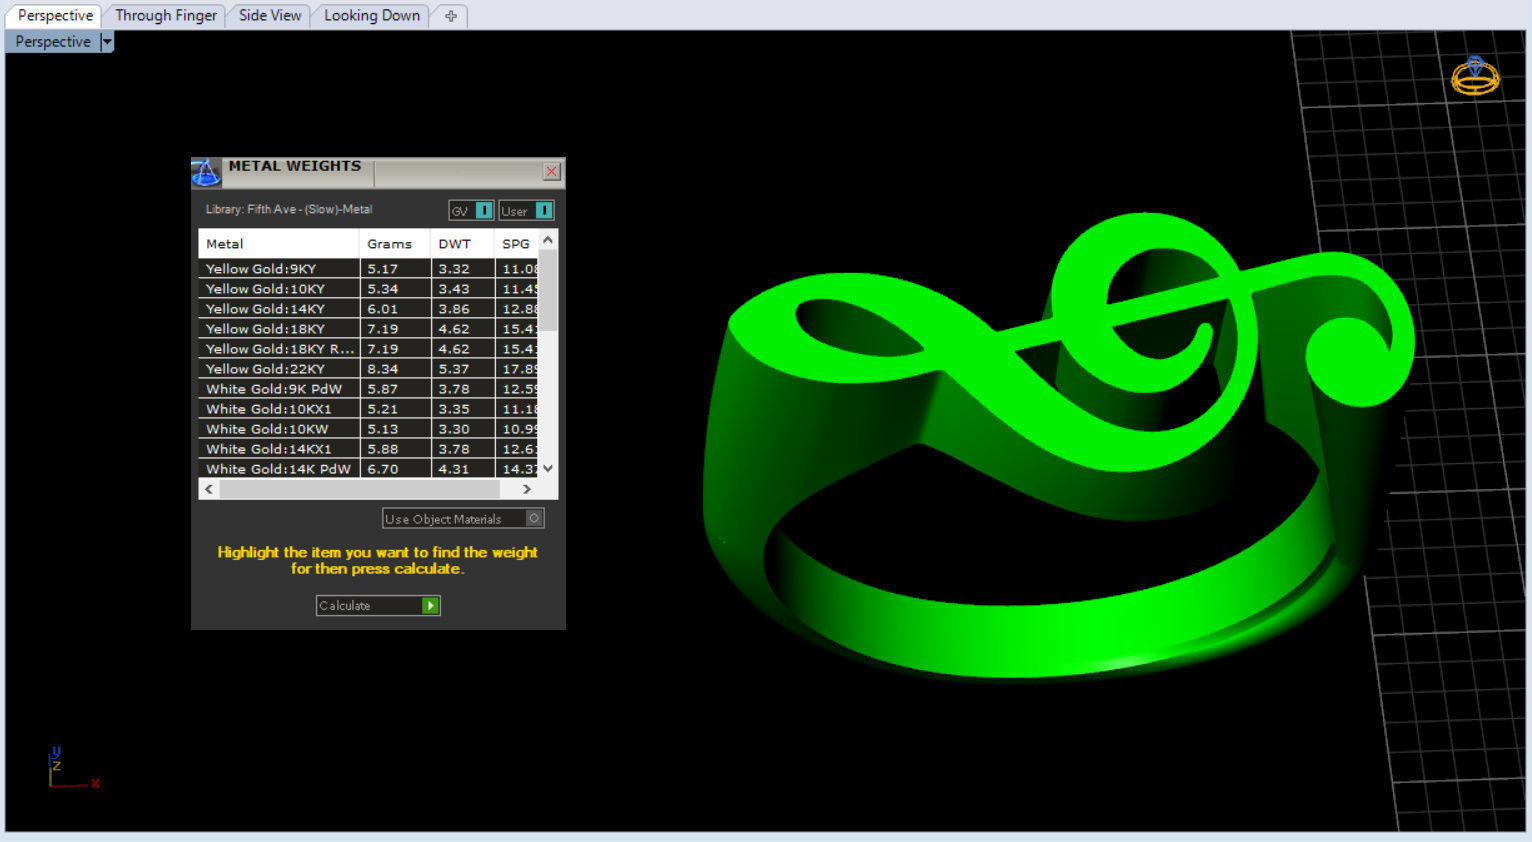The width and height of the screenshot is (1532, 842).
Task: Click the Metal Weights scale icon
Action: [x=205, y=173]
